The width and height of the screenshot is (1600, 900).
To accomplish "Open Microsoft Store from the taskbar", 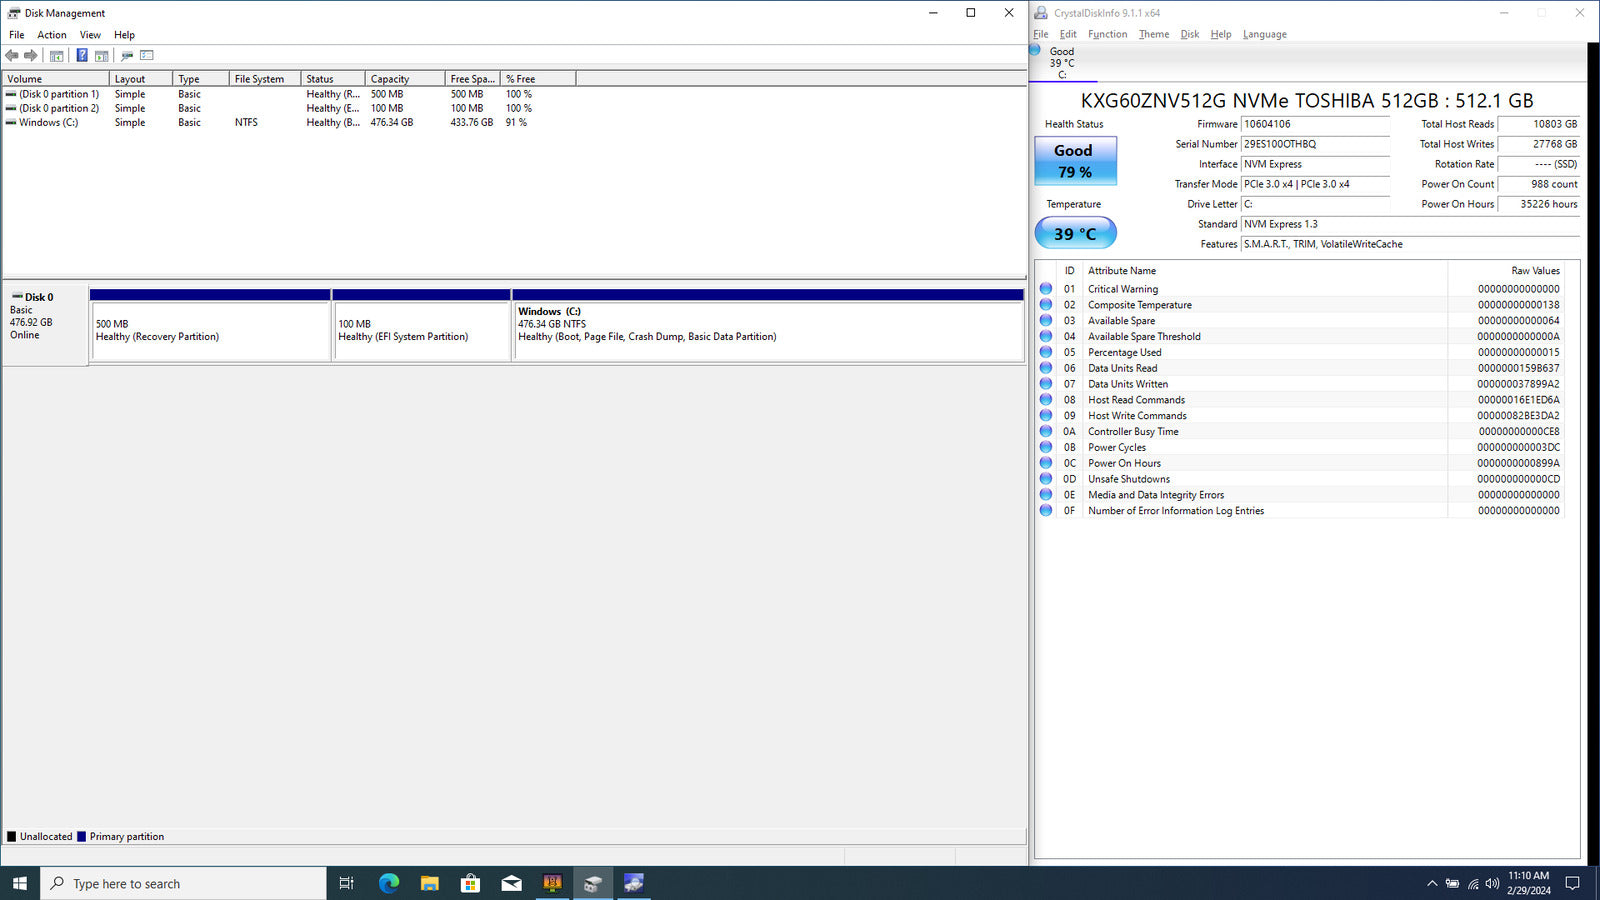I will (x=470, y=883).
